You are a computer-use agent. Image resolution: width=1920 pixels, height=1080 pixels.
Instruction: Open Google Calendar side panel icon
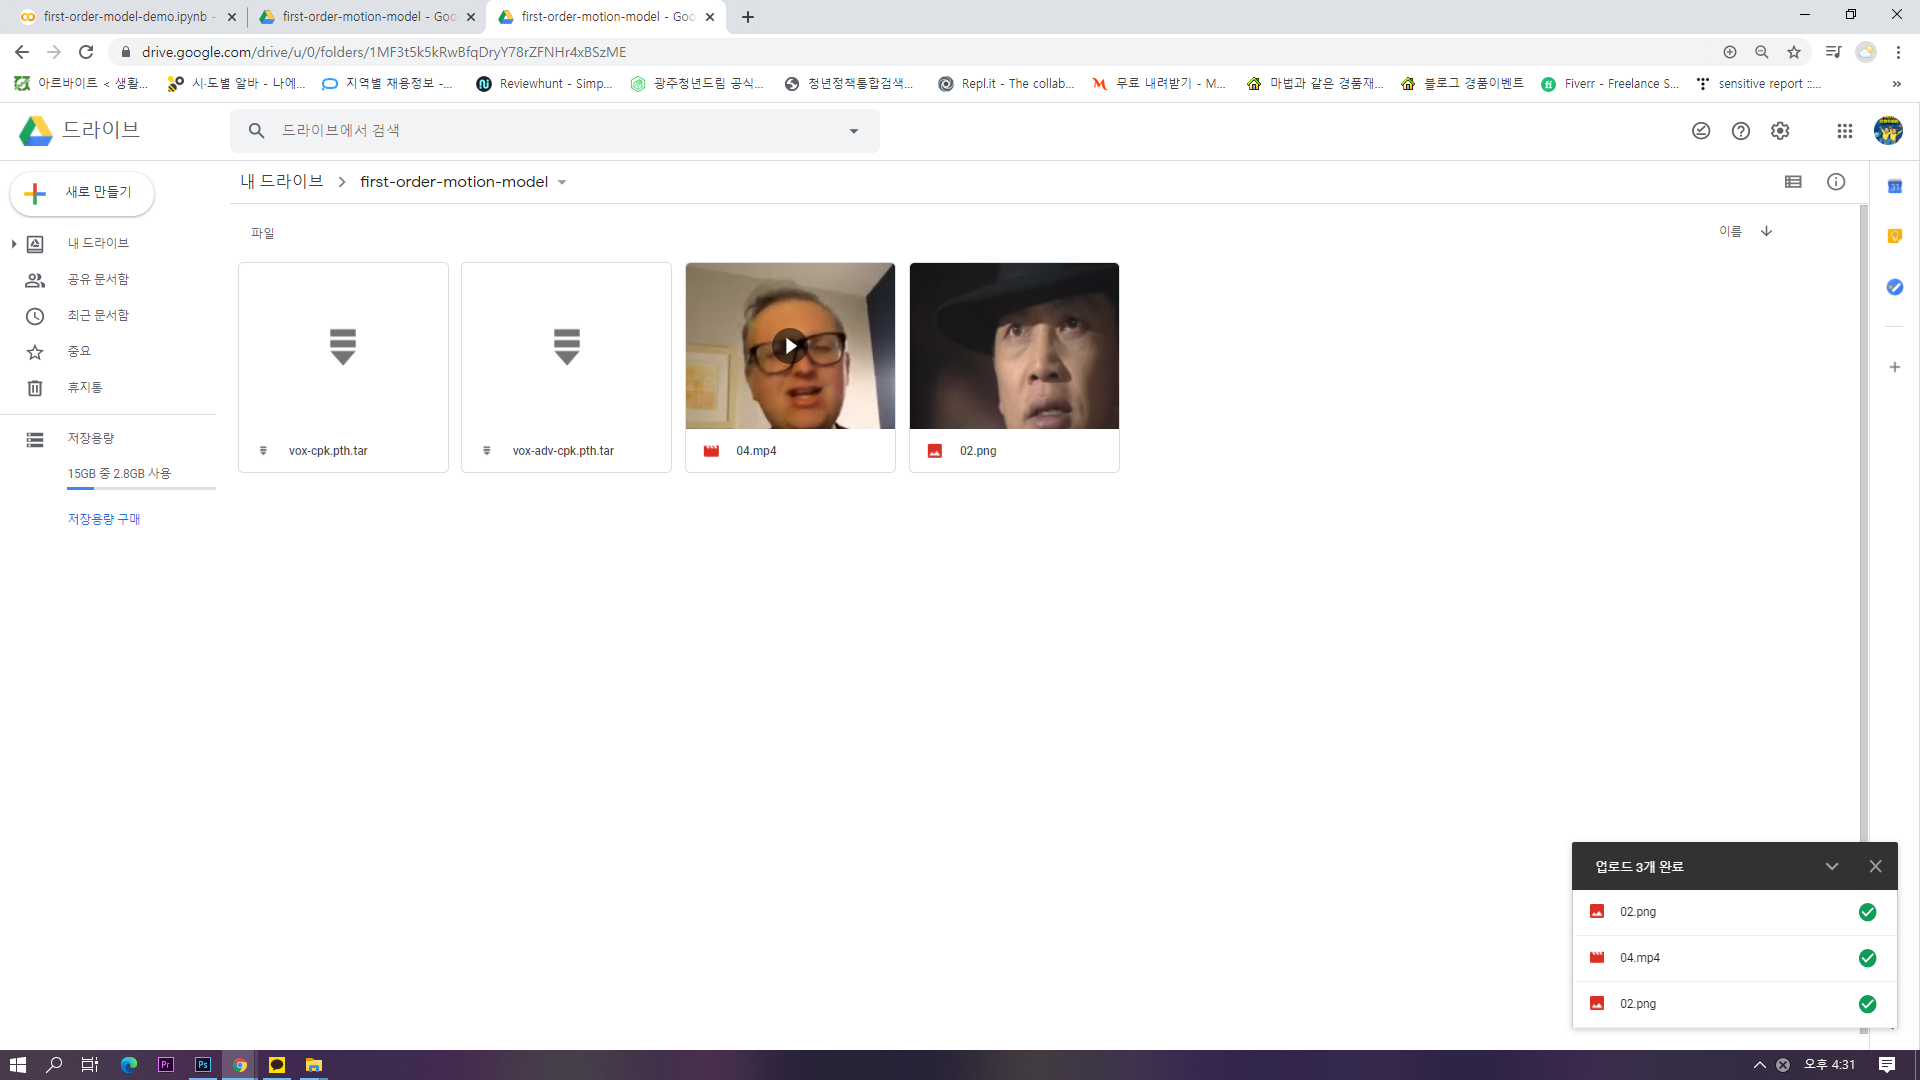click(1894, 187)
